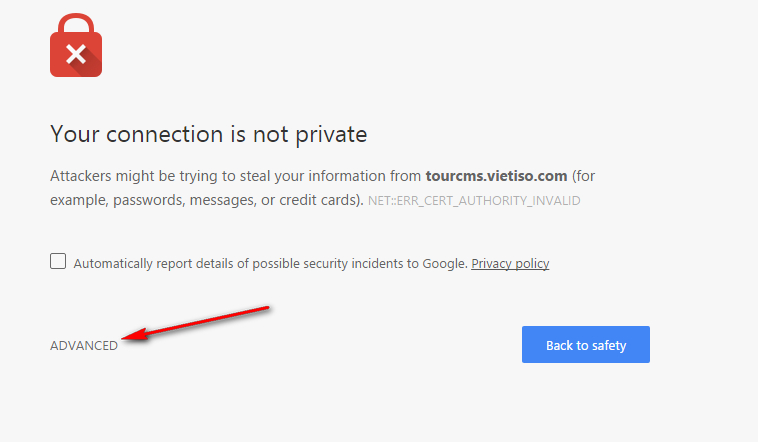Select the NET::ERR_CERT_AUTHORITY_INVALID error code
758x442 pixels.
(x=474, y=201)
